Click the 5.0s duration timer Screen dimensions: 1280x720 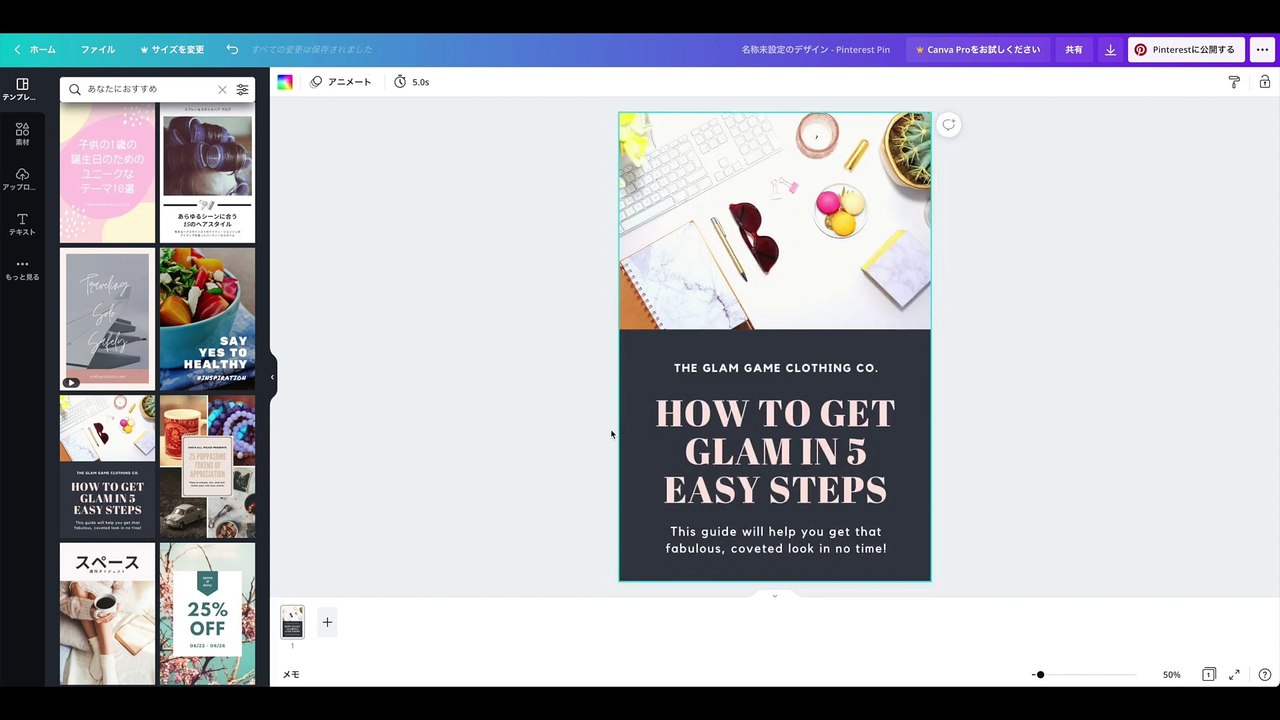coord(411,82)
